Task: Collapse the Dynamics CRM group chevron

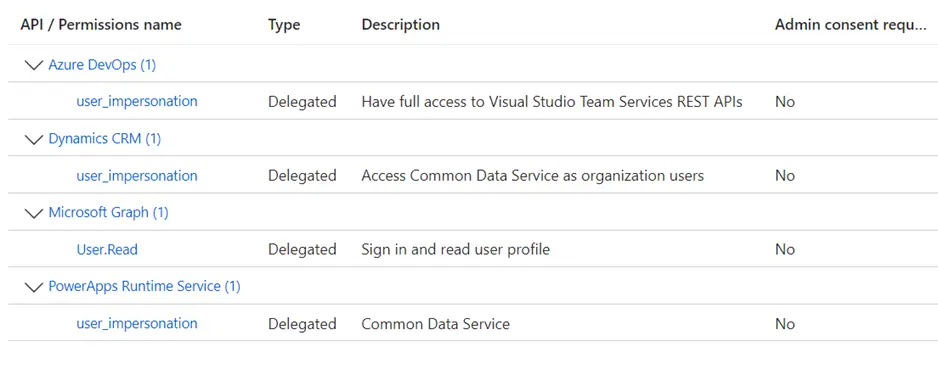Action: click(x=34, y=139)
